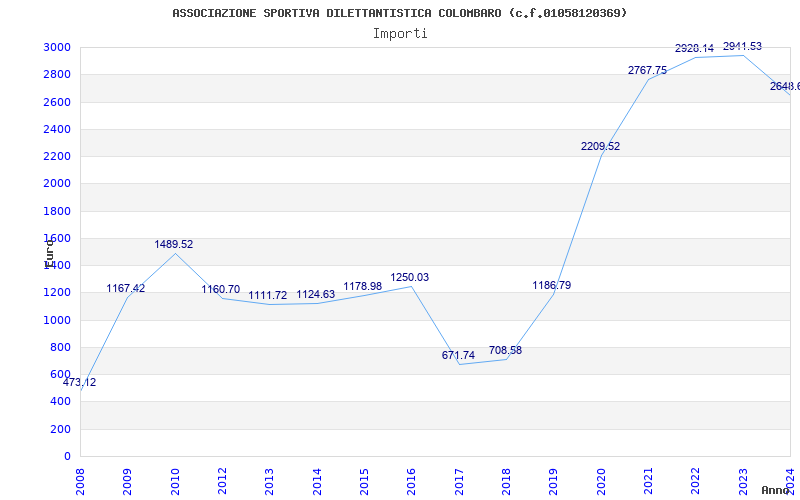Viewport: 800px width, 500px height.
Task: Select the 708.58 data label
Action: pyautogui.click(x=506, y=351)
